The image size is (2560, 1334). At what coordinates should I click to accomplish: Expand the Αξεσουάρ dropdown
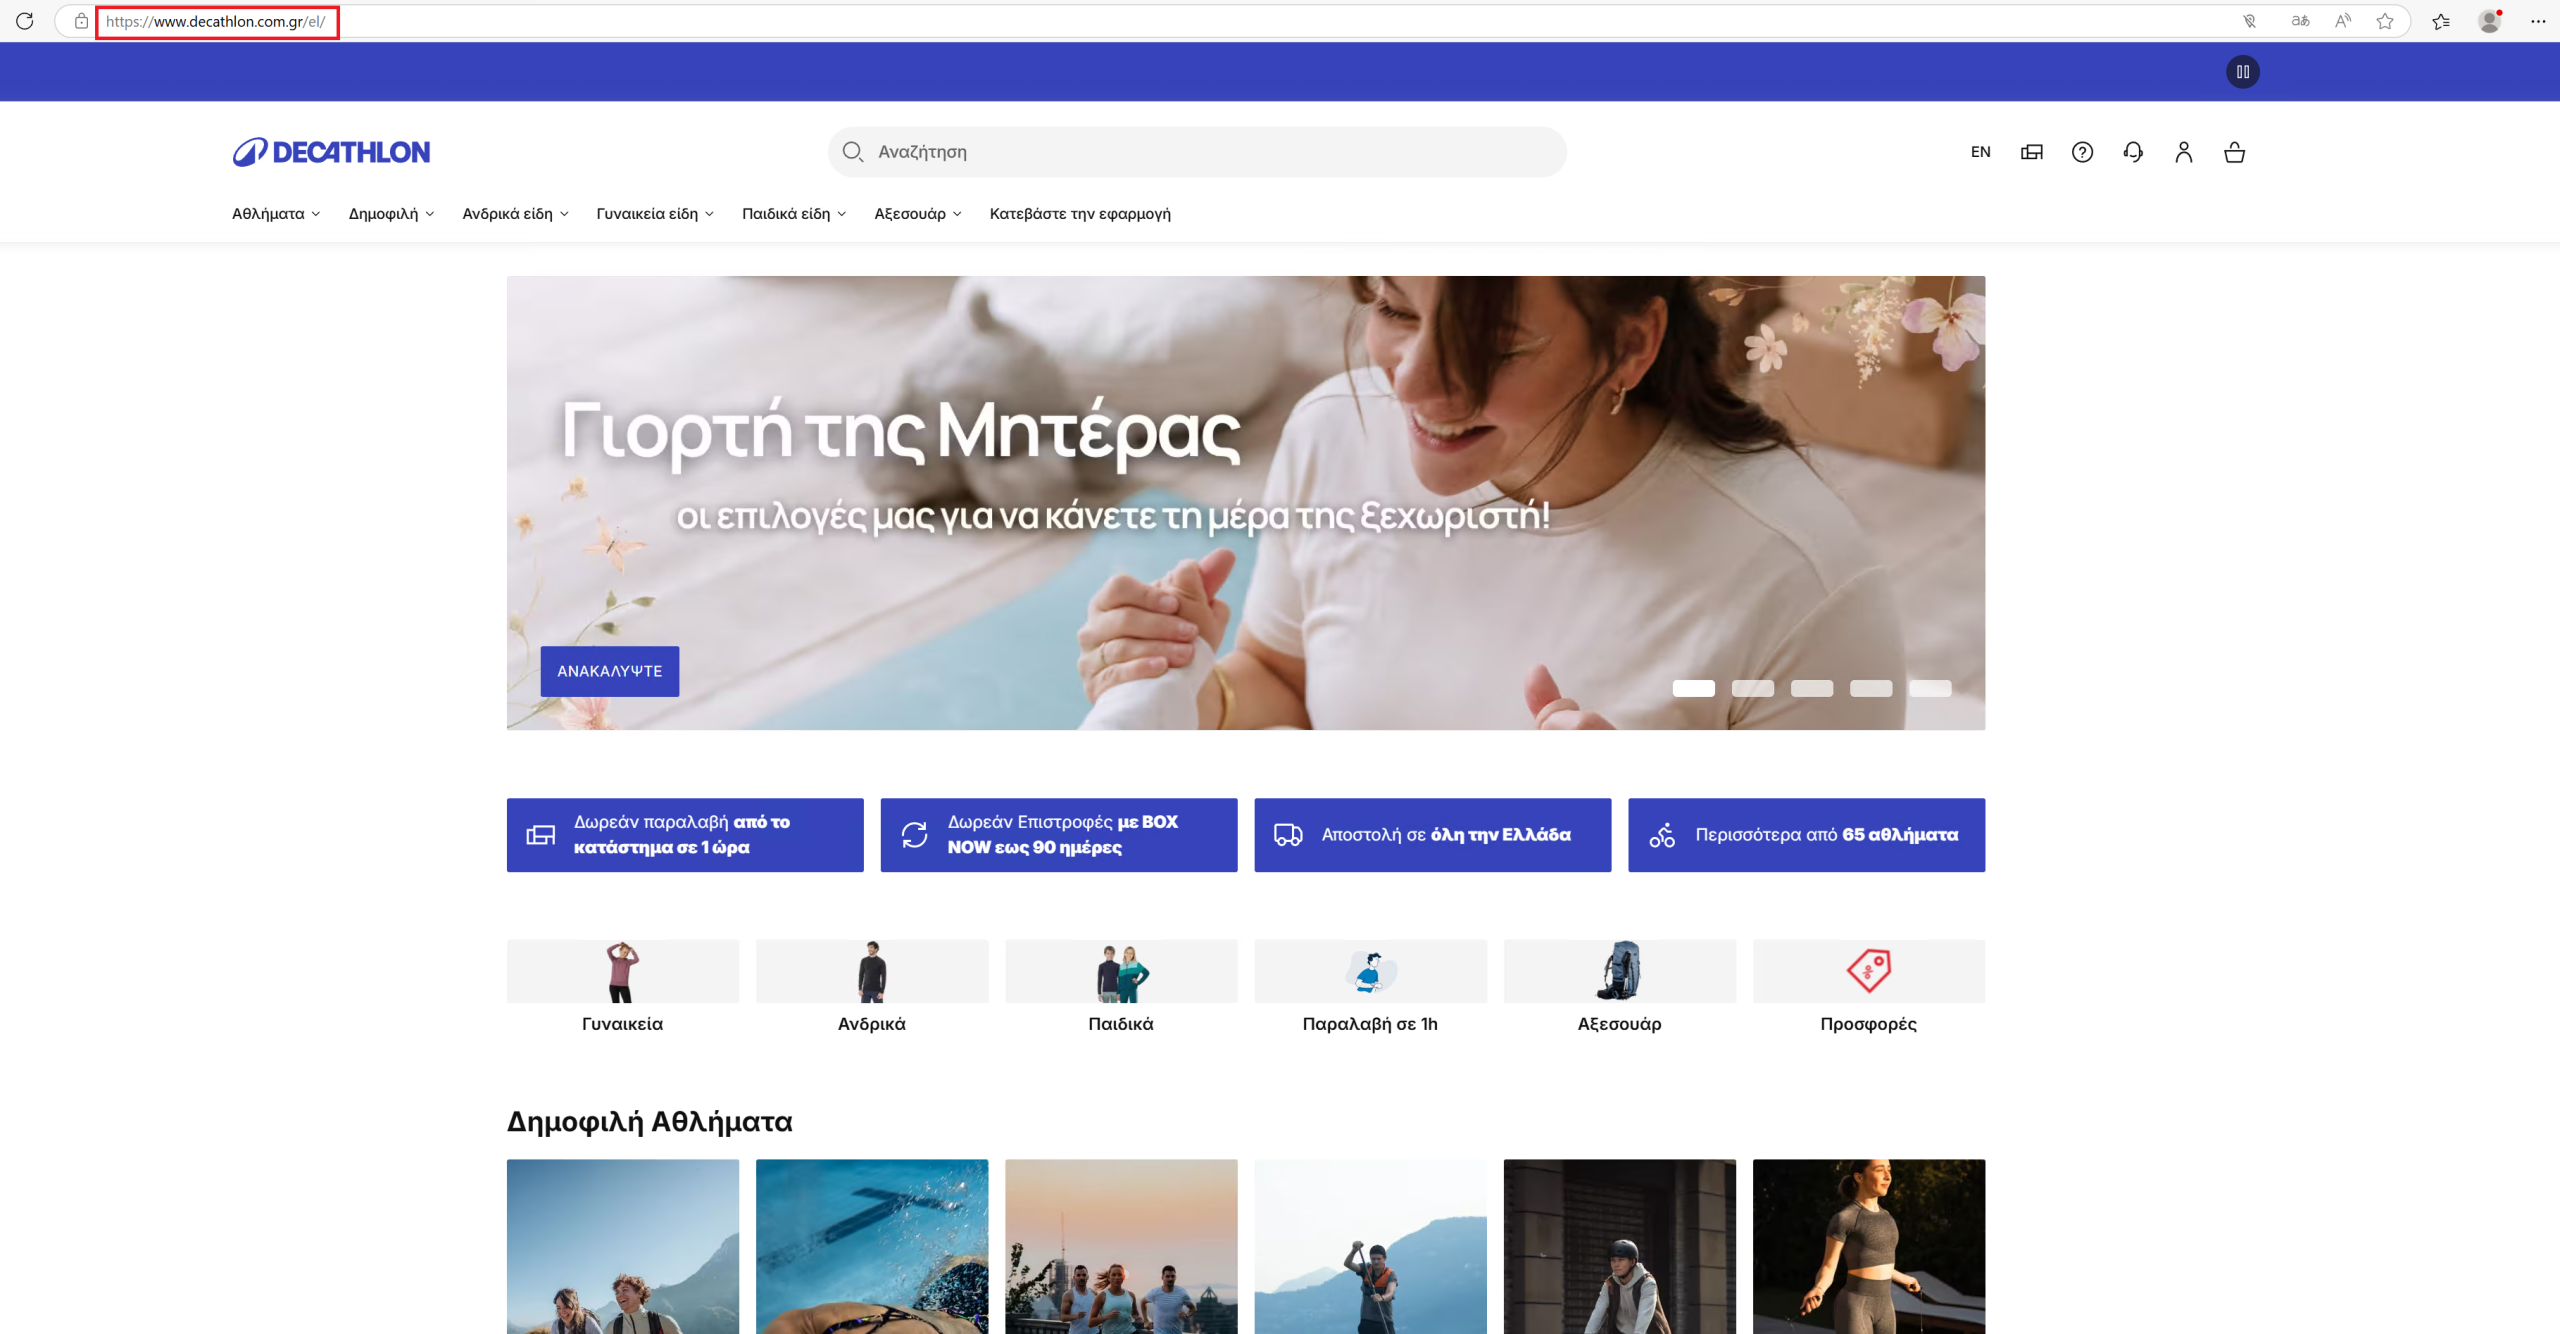(917, 214)
